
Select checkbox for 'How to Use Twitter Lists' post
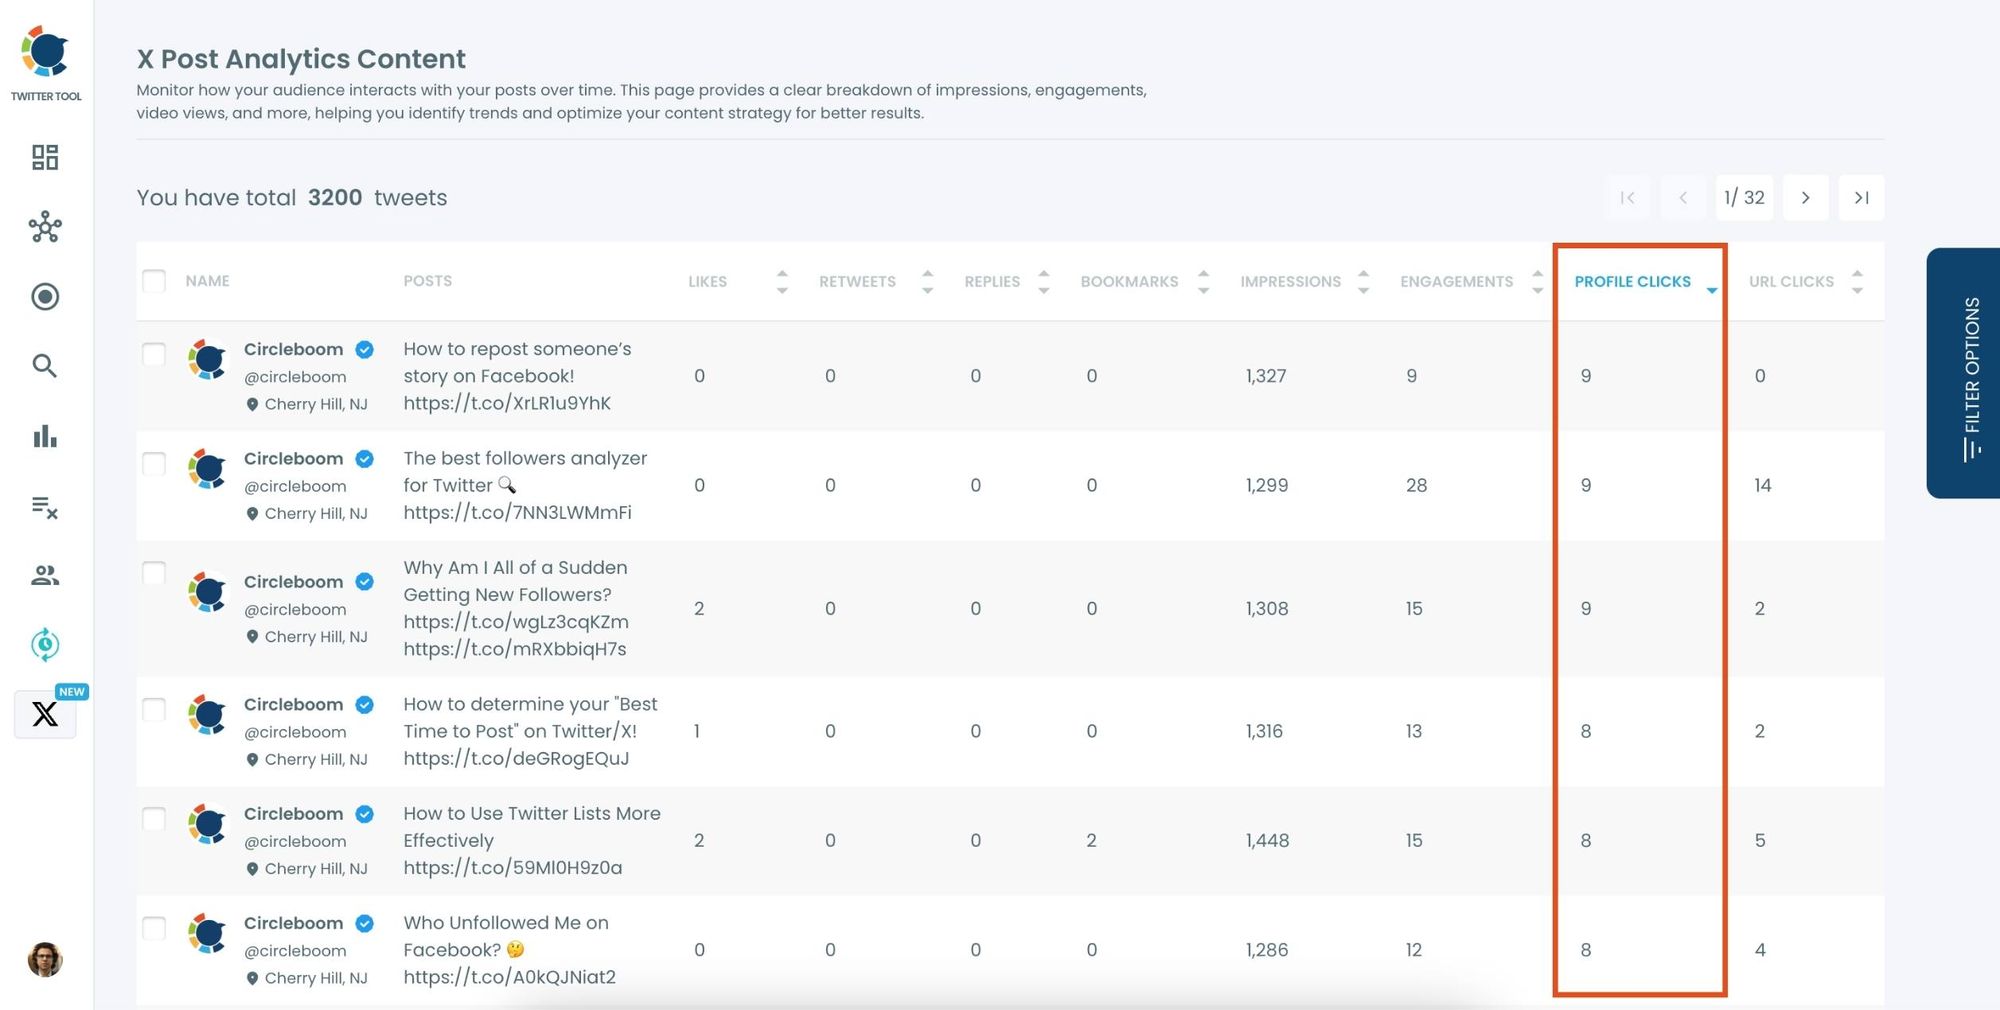(x=154, y=819)
